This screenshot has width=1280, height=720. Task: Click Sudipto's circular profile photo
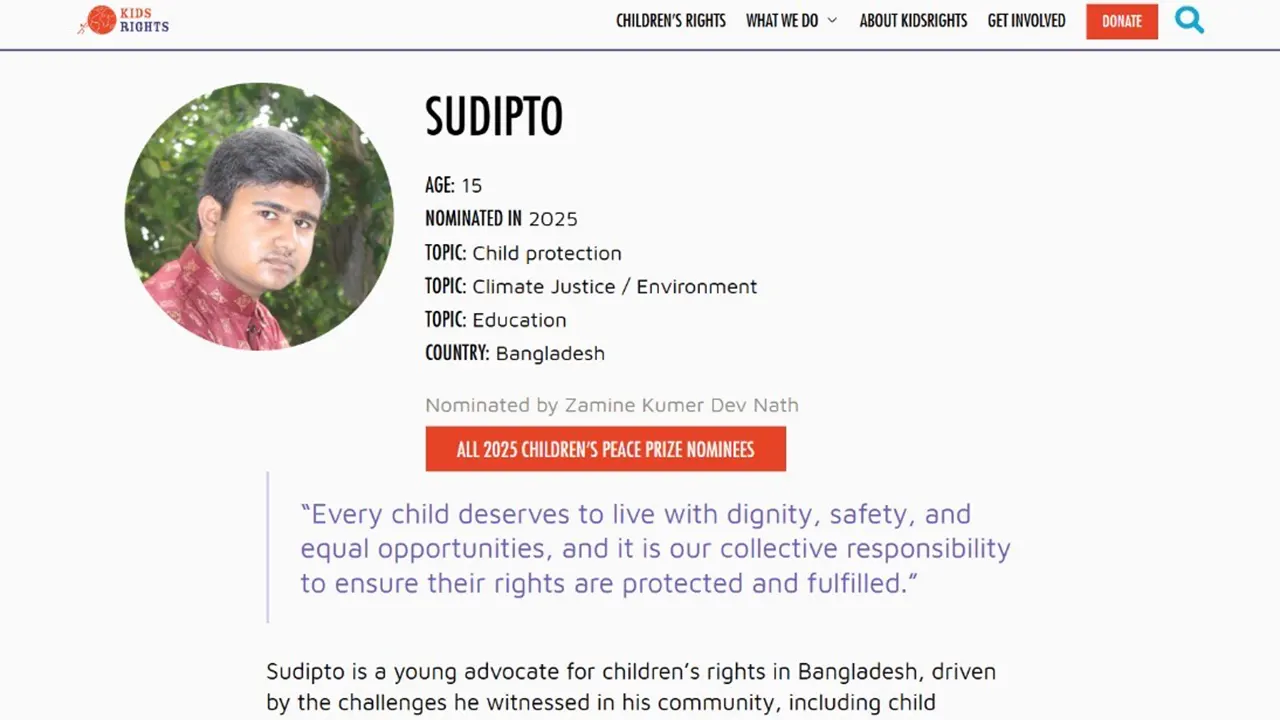(259, 216)
